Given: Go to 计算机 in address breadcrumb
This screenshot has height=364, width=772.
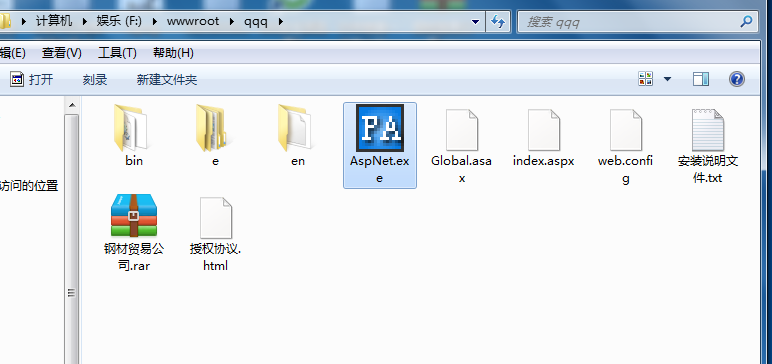Looking at the screenshot, I should click(x=54, y=21).
